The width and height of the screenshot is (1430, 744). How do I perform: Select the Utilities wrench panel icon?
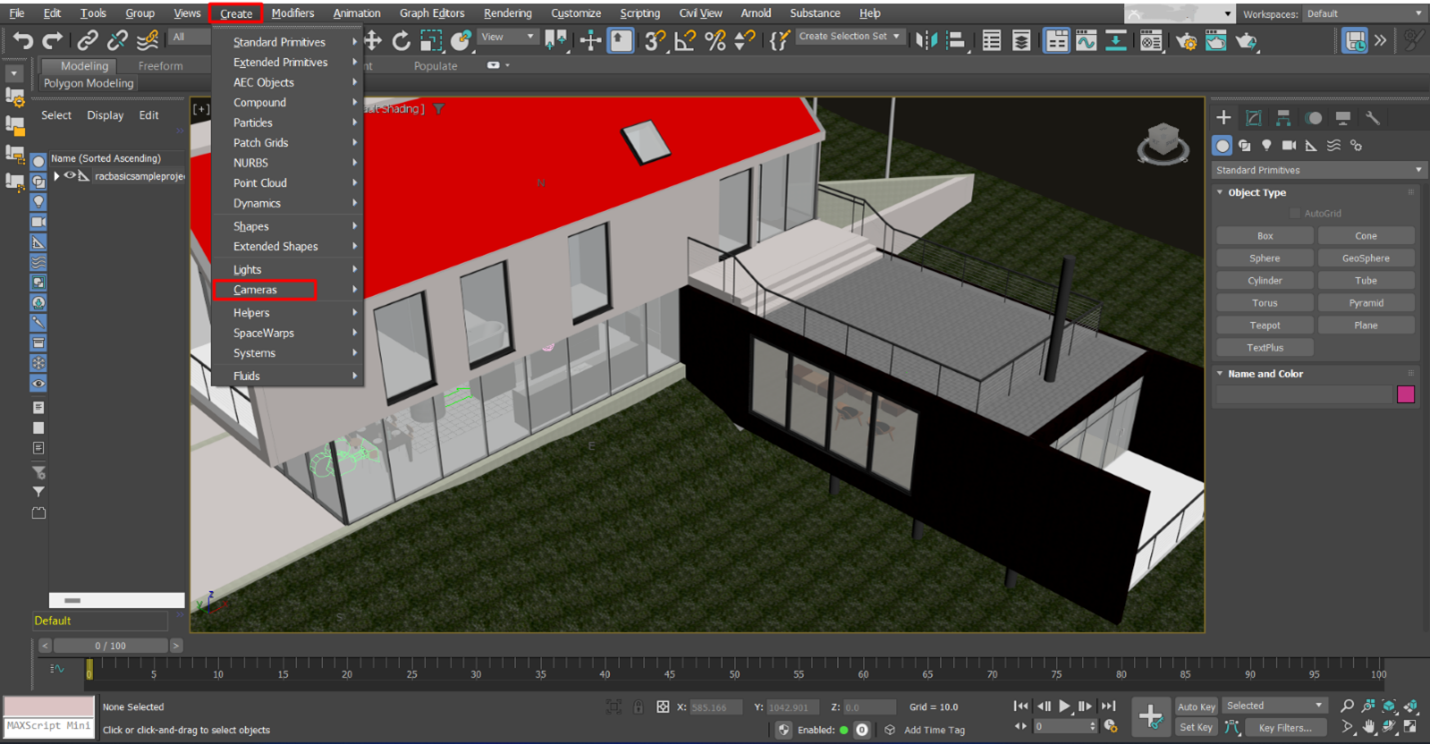[x=1372, y=117]
